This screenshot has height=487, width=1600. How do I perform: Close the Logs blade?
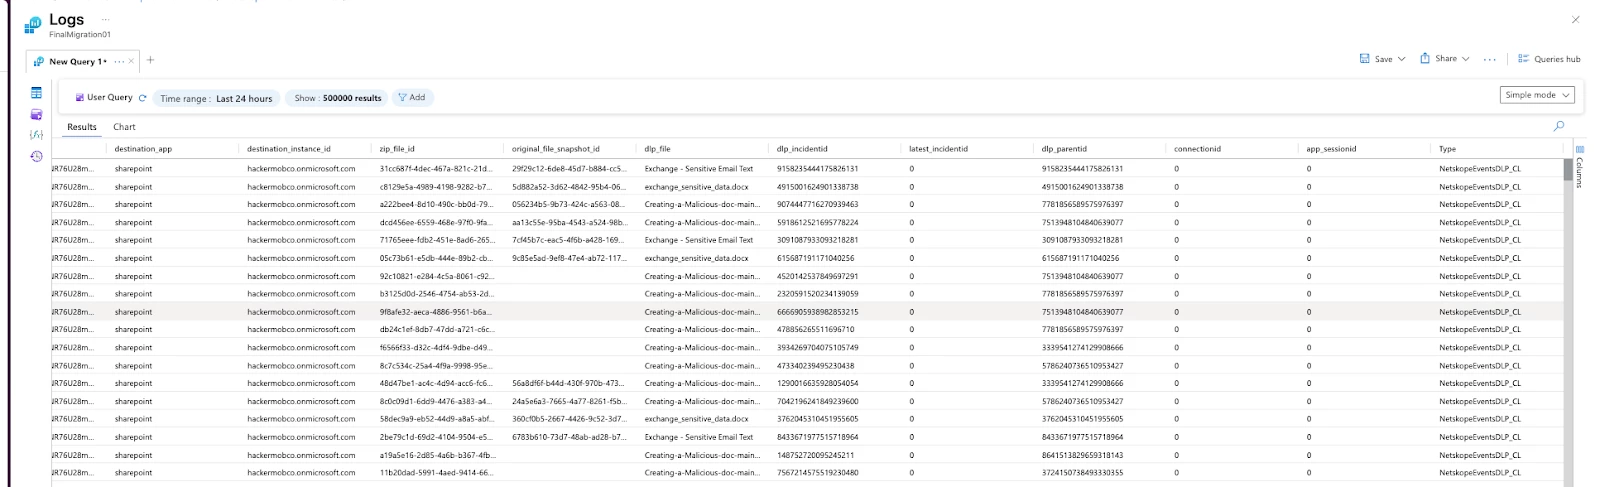pyautogui.click(x=1575, y=19)
